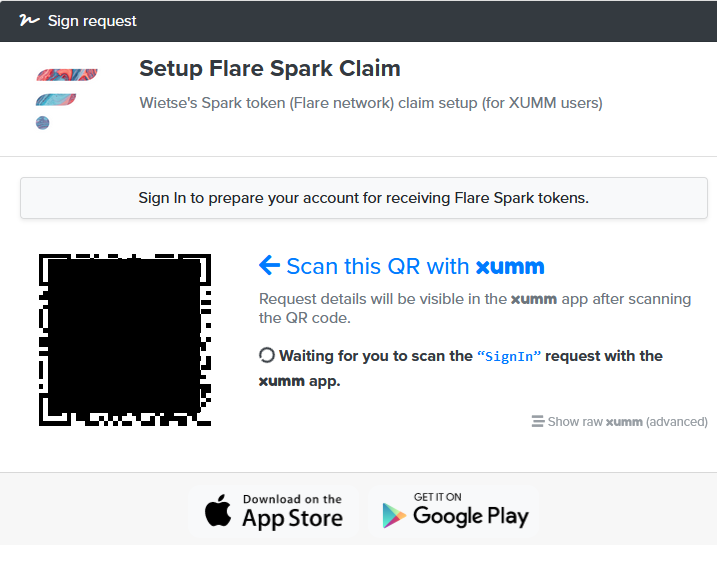Image resolution: width=717 pixels, height=568 pixels.
Task: Click the blue “SignIn” request label
Action: click(509, 356)
